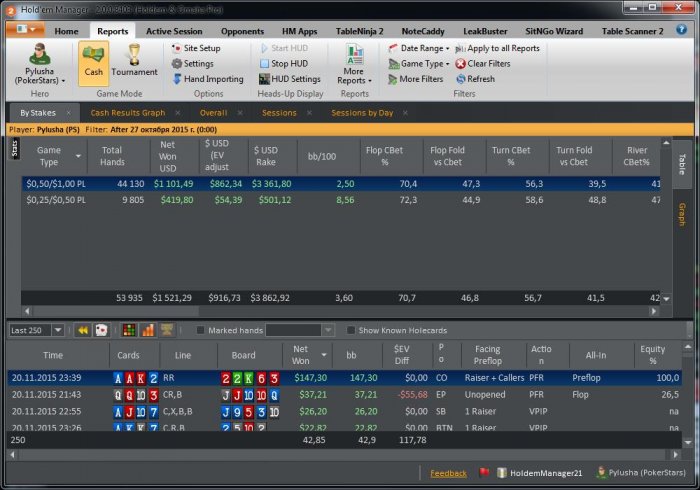700x490 pixels.
Task: Open the Date Range filter
Action: tap(419, 48)
